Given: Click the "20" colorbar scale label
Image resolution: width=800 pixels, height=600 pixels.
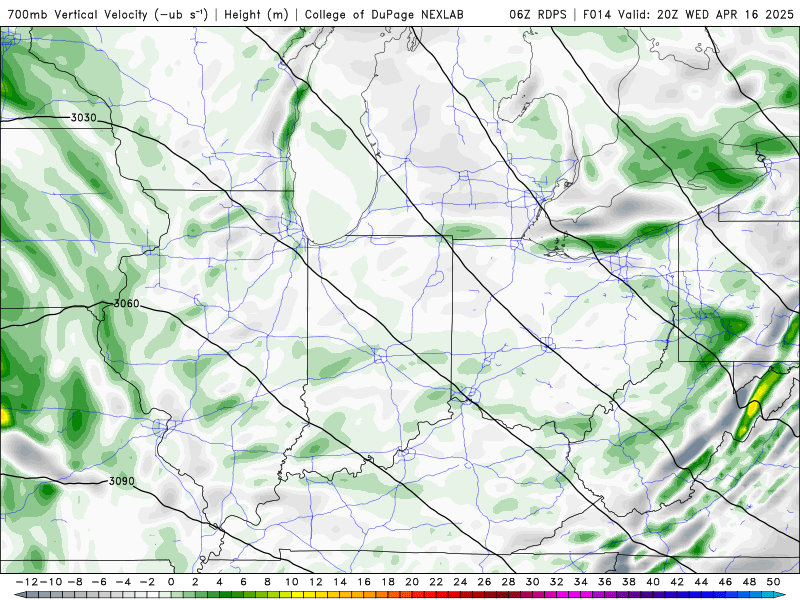Looking at the screenshot, I should (x=412, y=582).
